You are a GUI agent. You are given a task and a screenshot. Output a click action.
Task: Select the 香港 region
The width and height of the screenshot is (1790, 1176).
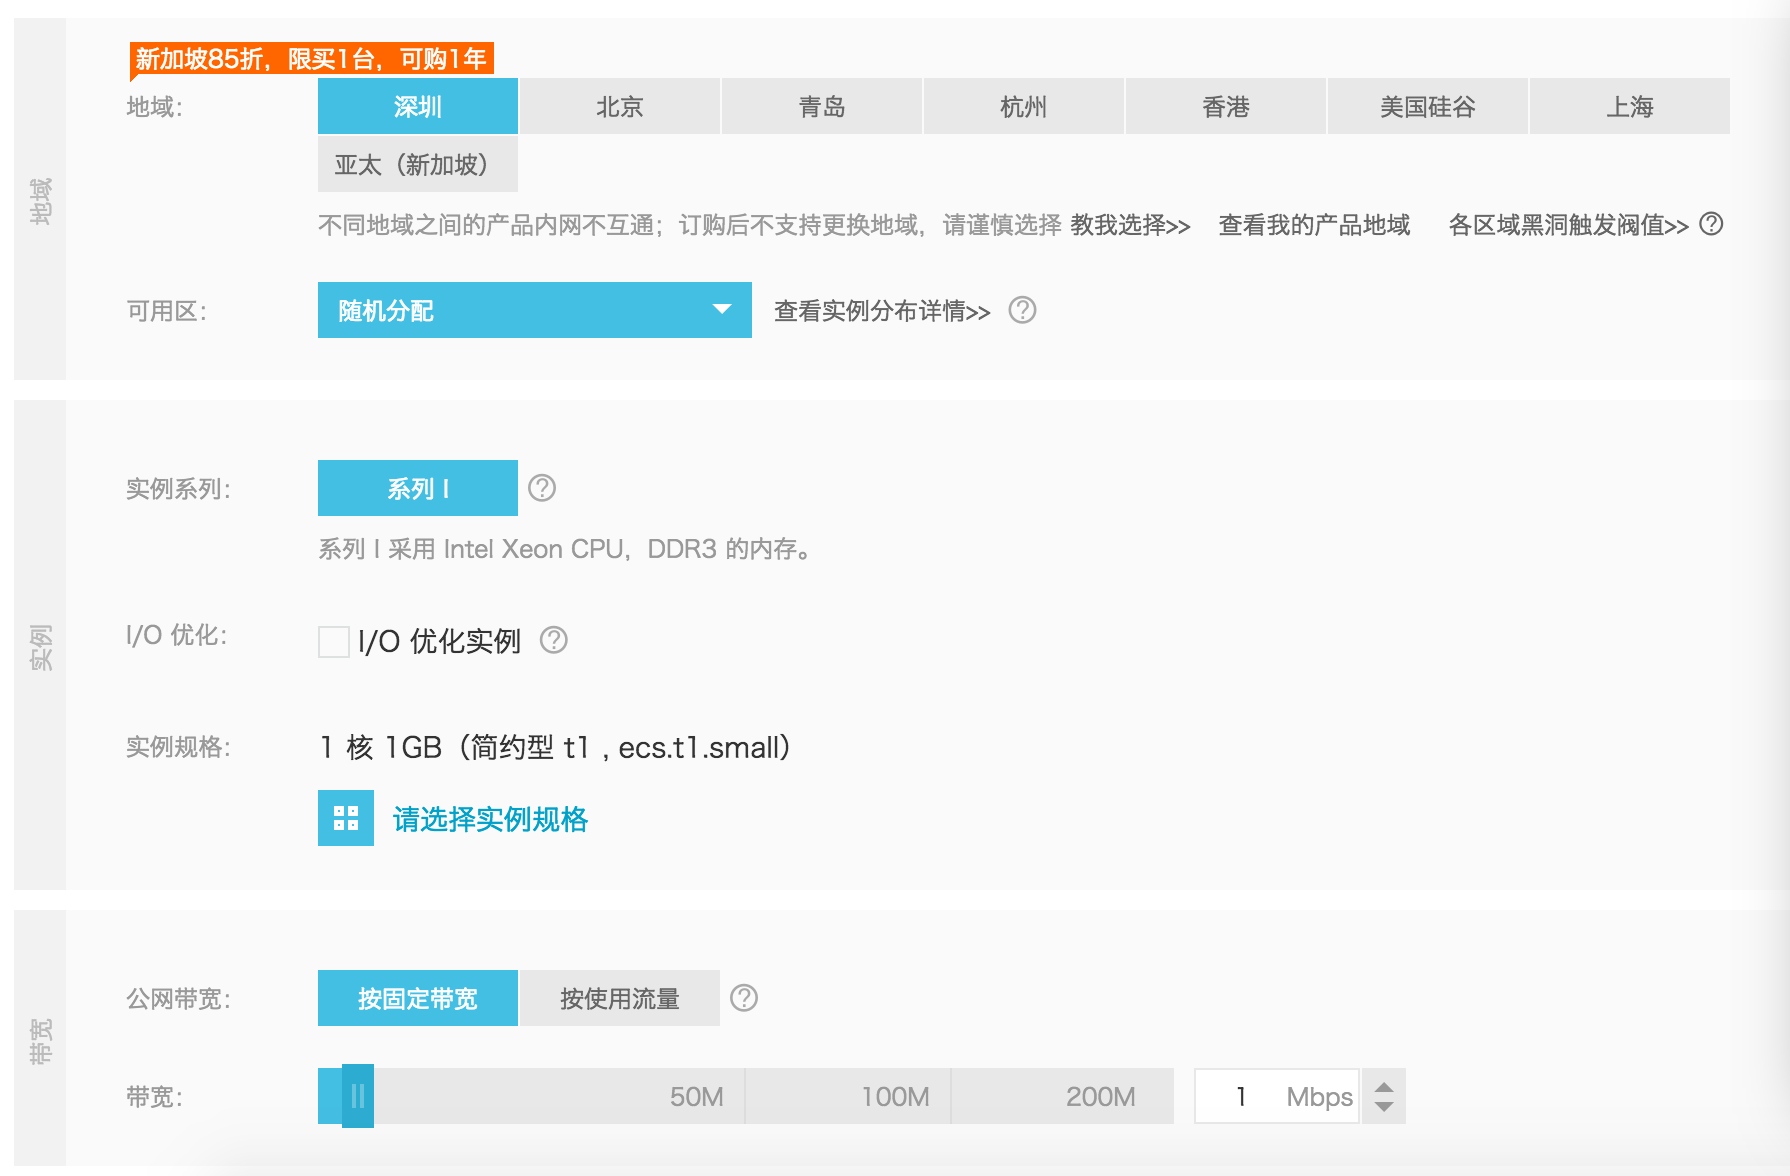point(1226,106)
